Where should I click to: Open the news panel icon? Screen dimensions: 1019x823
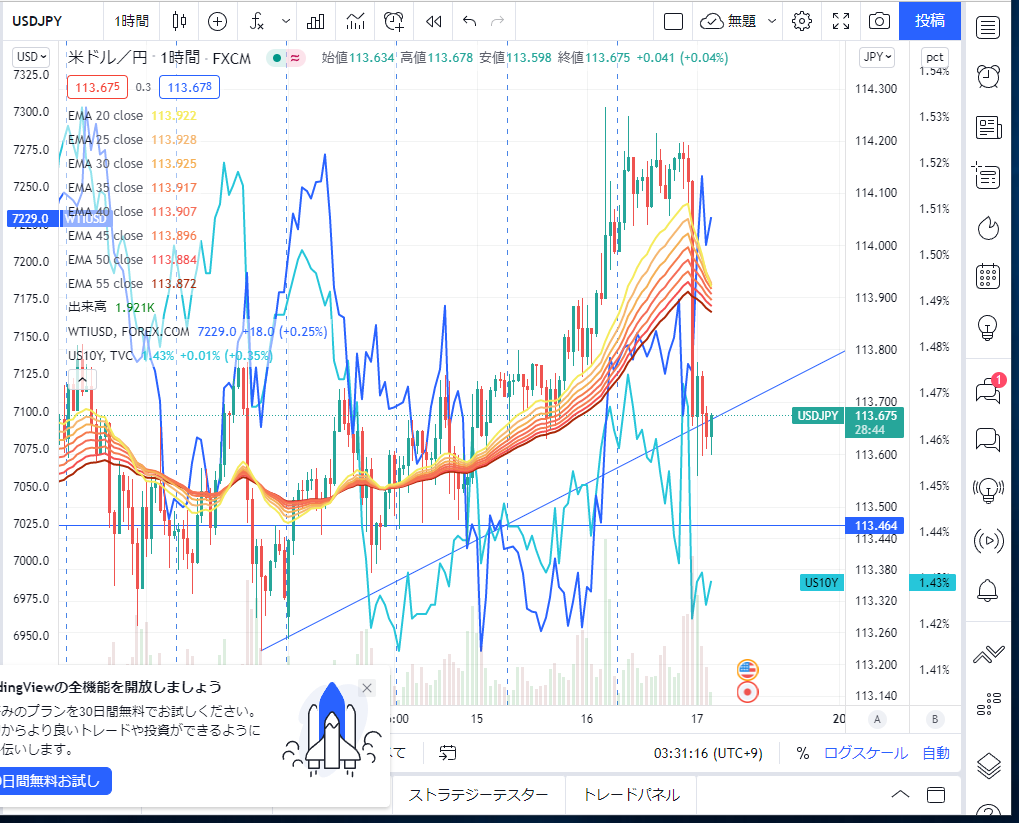[x=988, y=127]
